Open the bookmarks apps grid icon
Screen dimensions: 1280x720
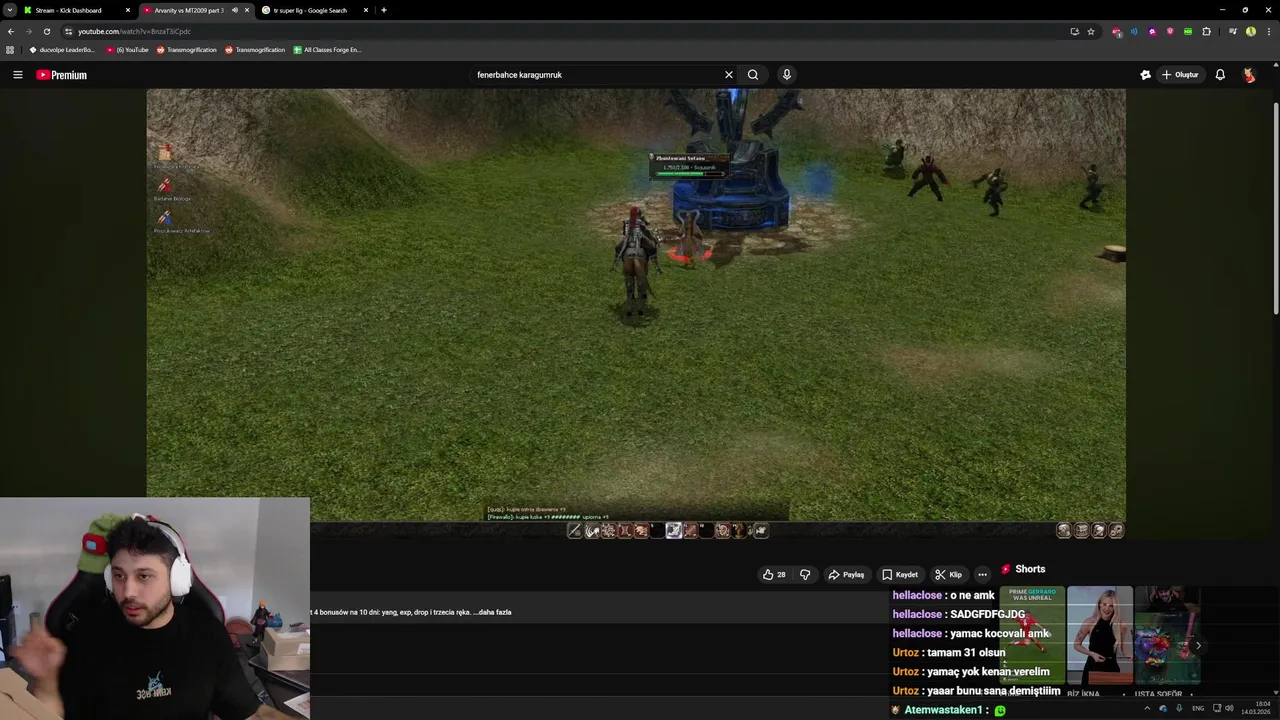coord(10,50)
